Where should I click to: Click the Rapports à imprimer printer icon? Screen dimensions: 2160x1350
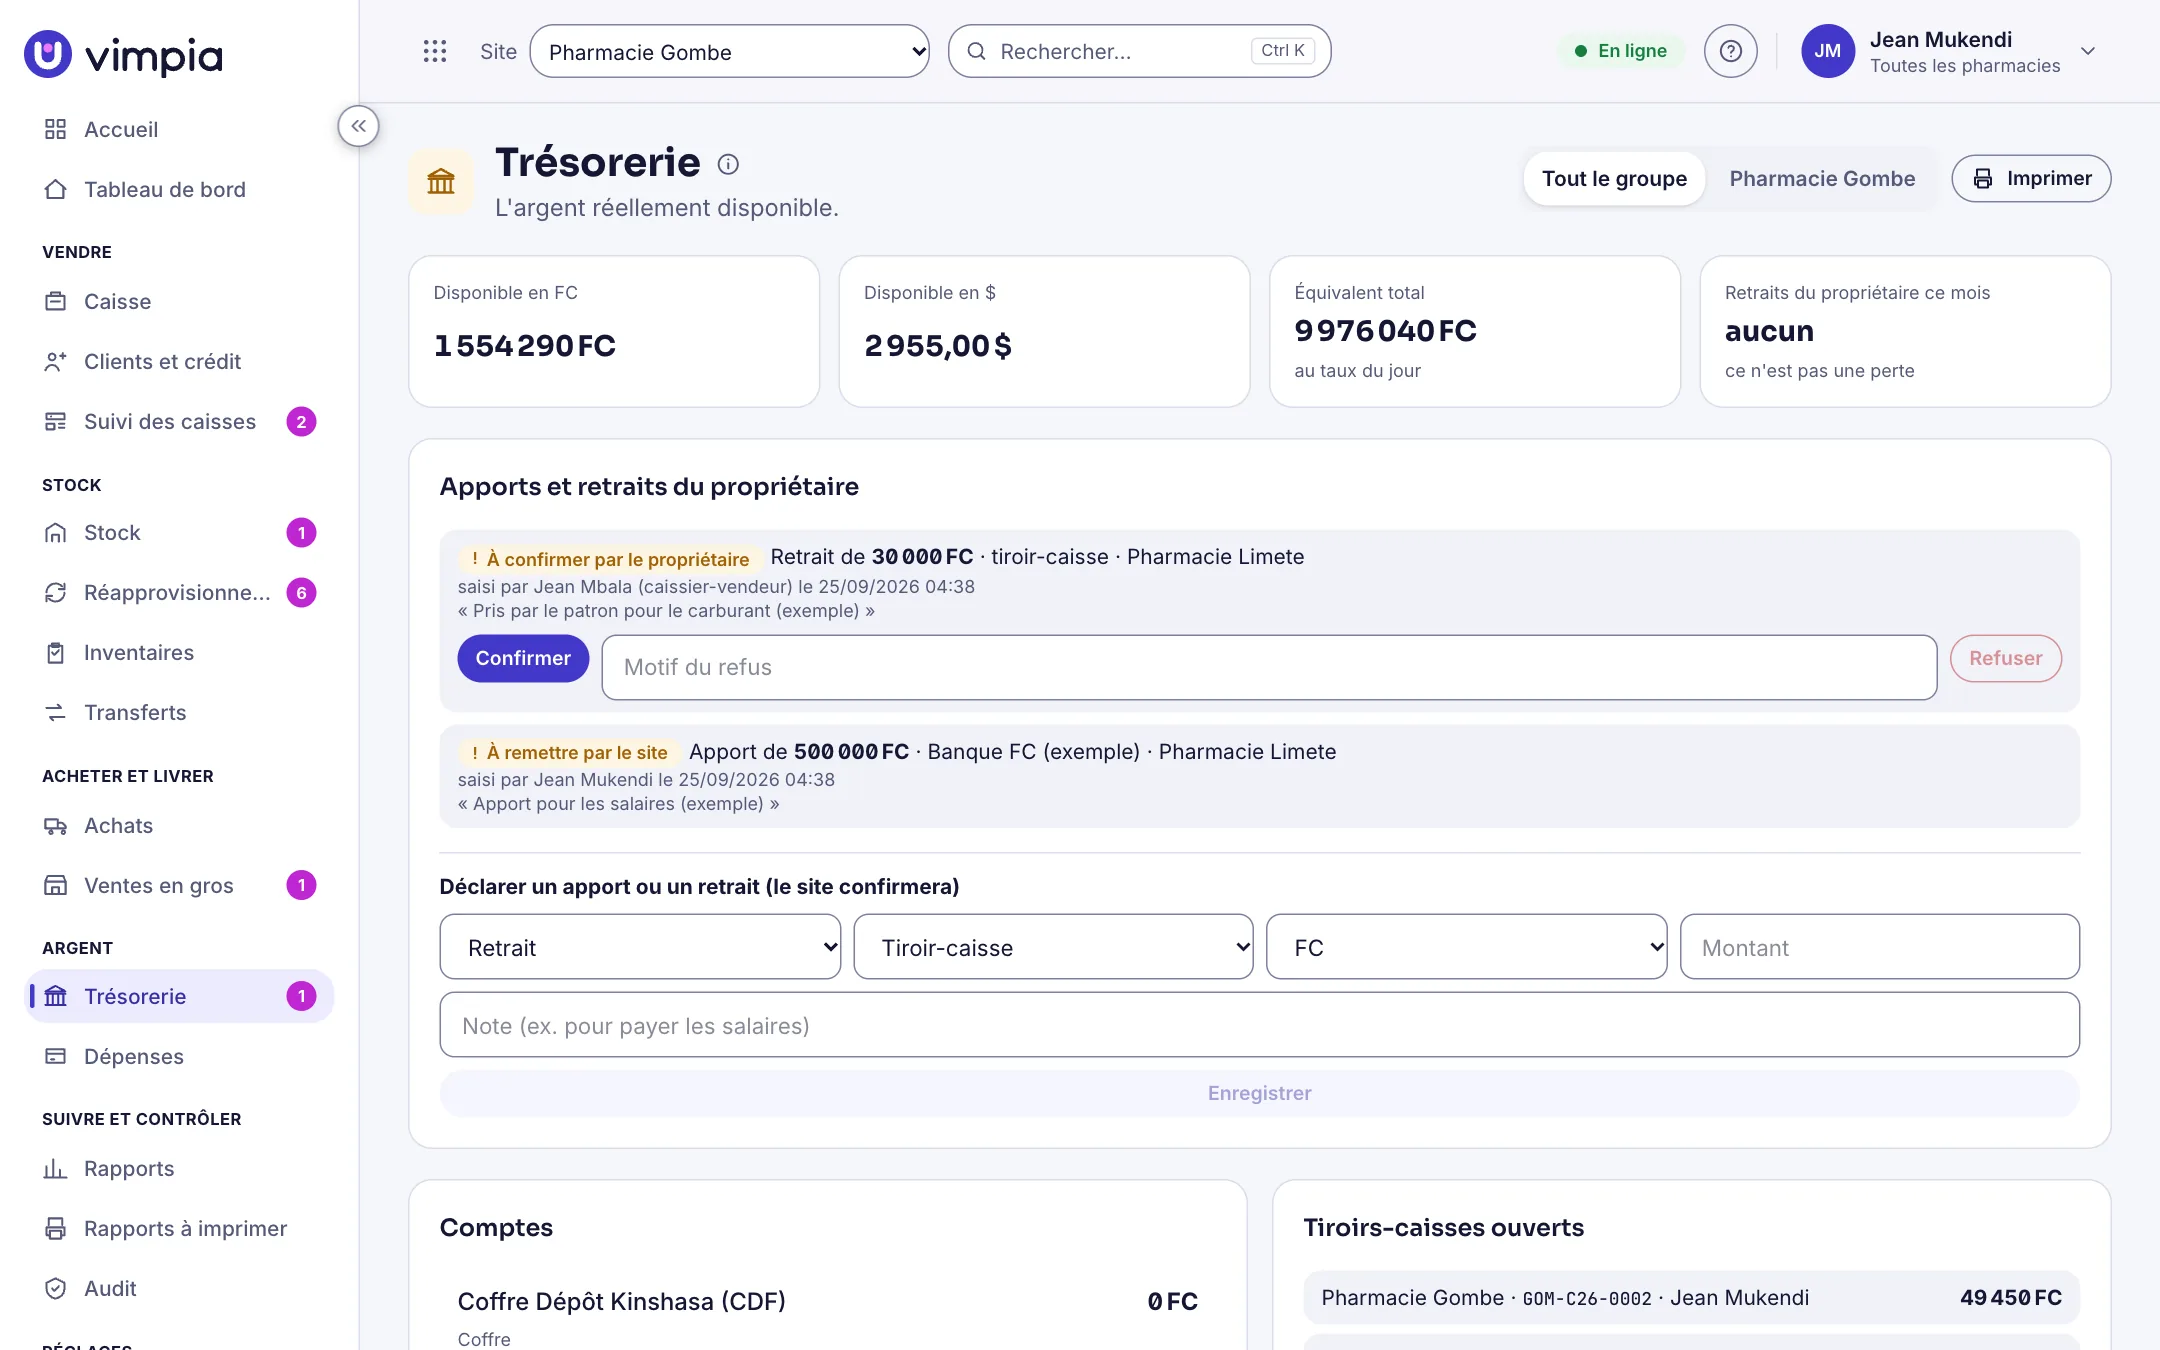tap(55, 1228)
